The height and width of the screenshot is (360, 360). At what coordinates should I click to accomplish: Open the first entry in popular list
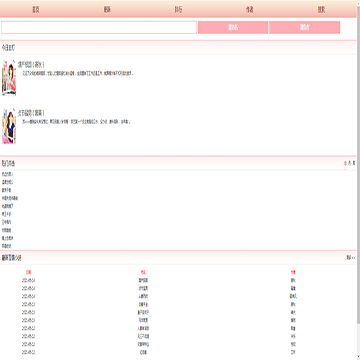click(x=8, y=174)
